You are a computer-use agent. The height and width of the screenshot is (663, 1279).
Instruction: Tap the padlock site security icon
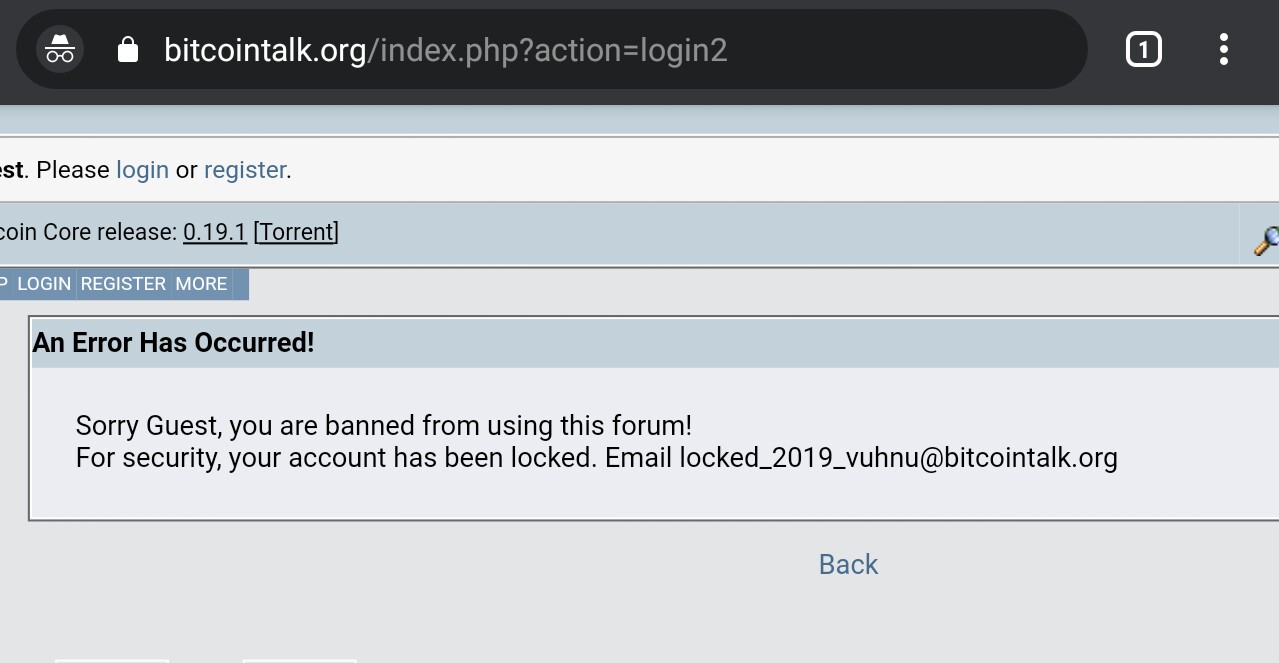coord(128,49)
